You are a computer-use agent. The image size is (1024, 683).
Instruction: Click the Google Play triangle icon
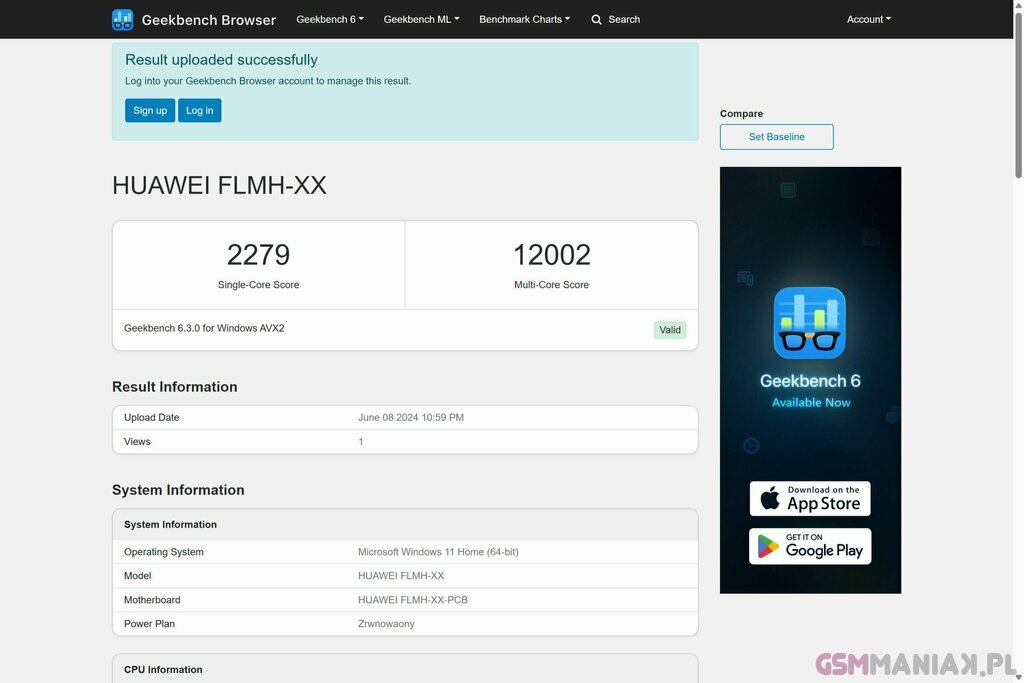[x=768, y=546]
